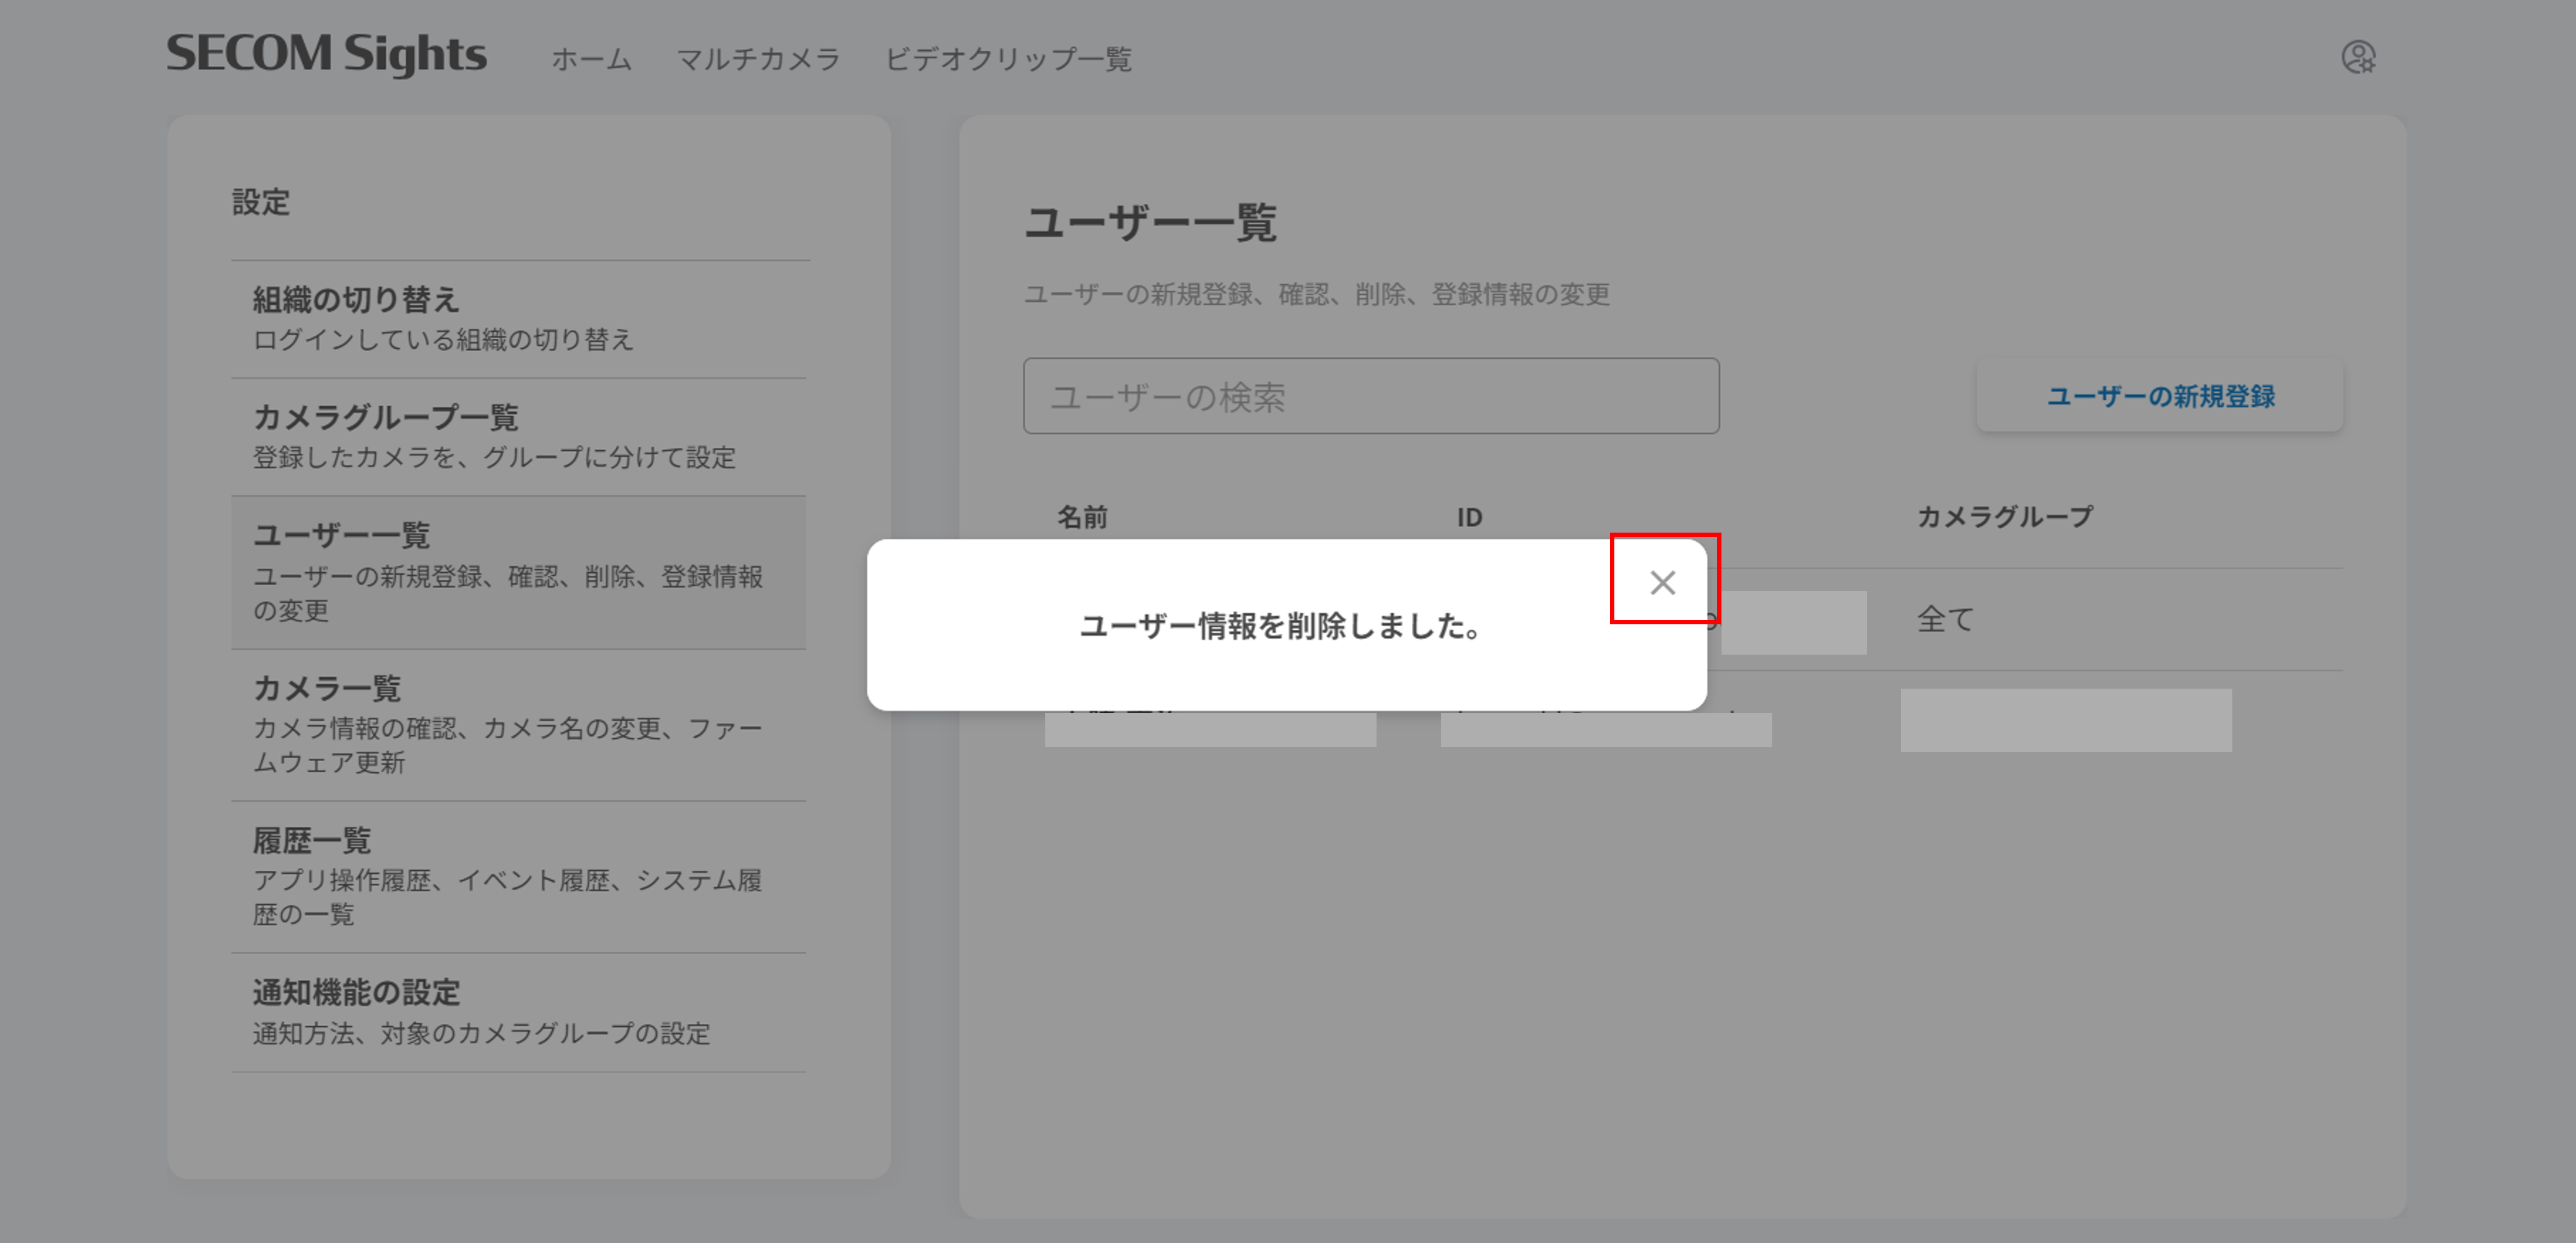
Task: Click the カメラグループ column header
Action: [x=2004, y=517]
